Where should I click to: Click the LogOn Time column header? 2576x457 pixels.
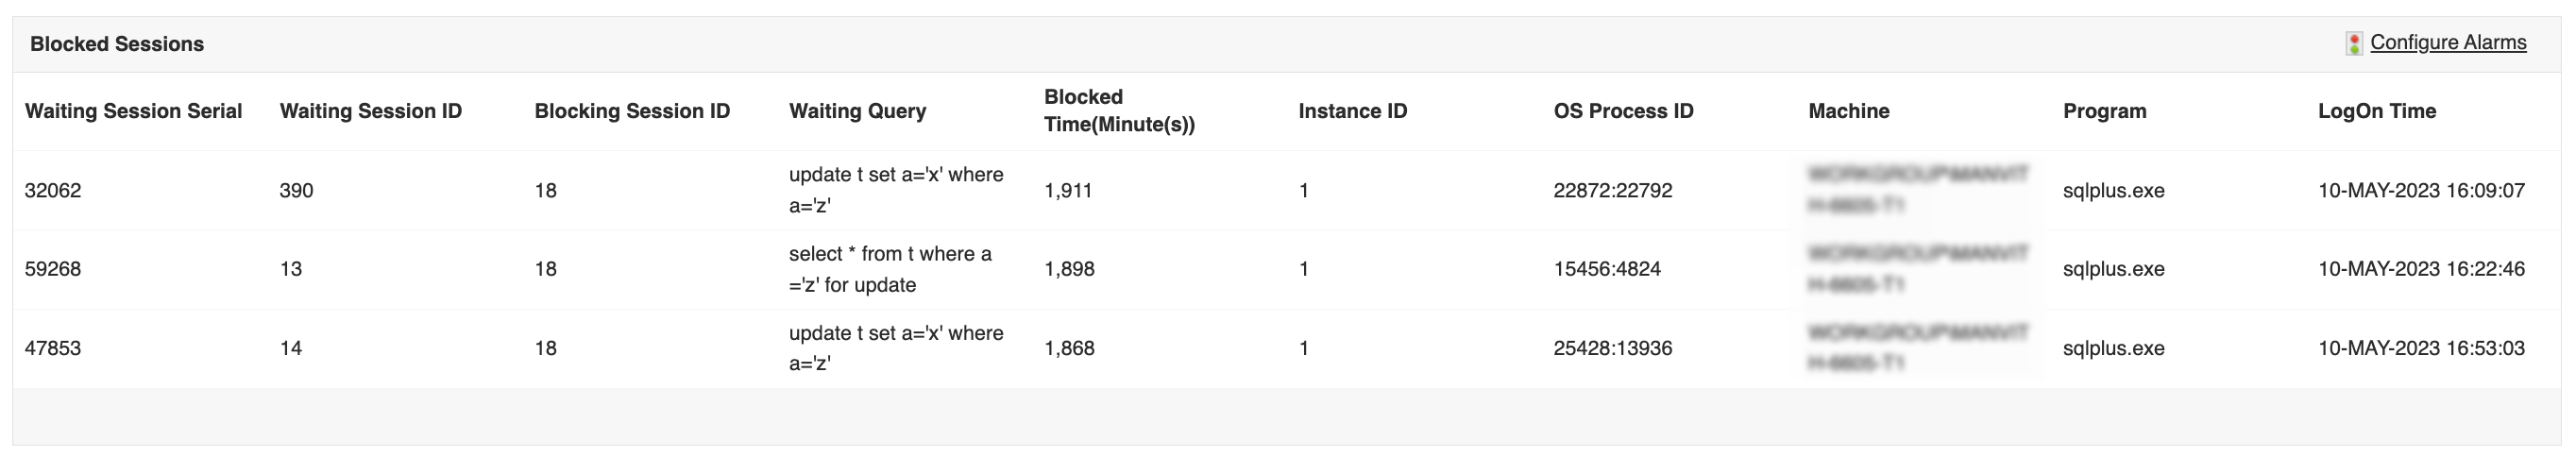tap(2376, 111)
